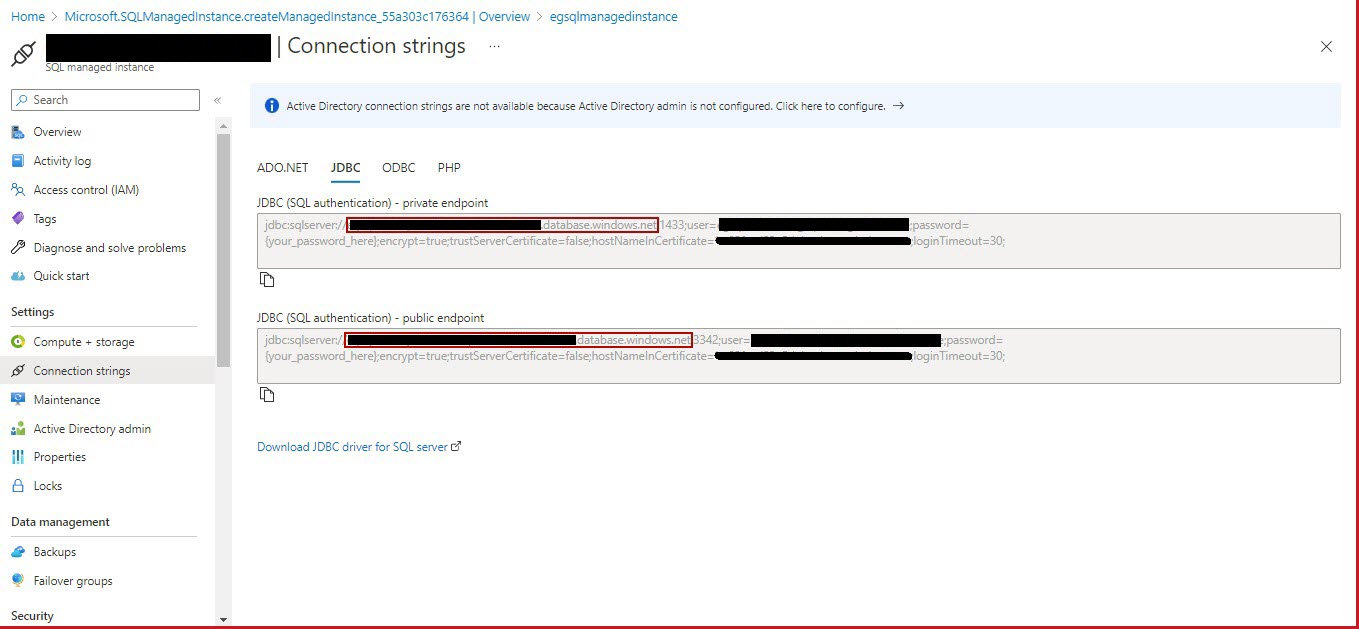Select the Failover groups menu item text

pos(73,581)
